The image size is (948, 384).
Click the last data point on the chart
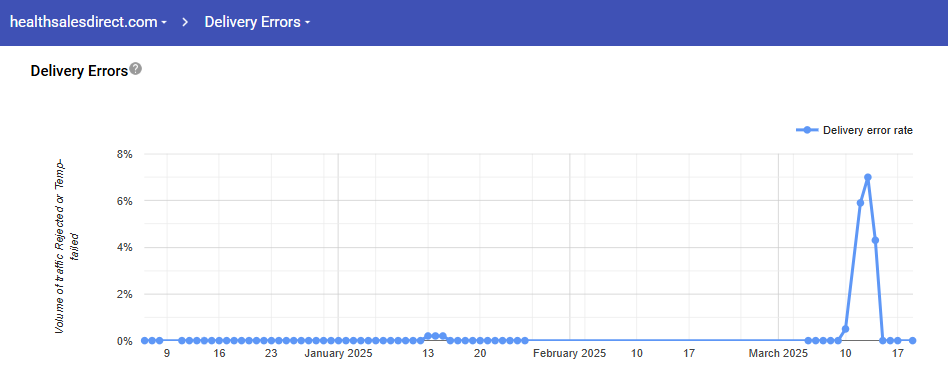(912, 340)
